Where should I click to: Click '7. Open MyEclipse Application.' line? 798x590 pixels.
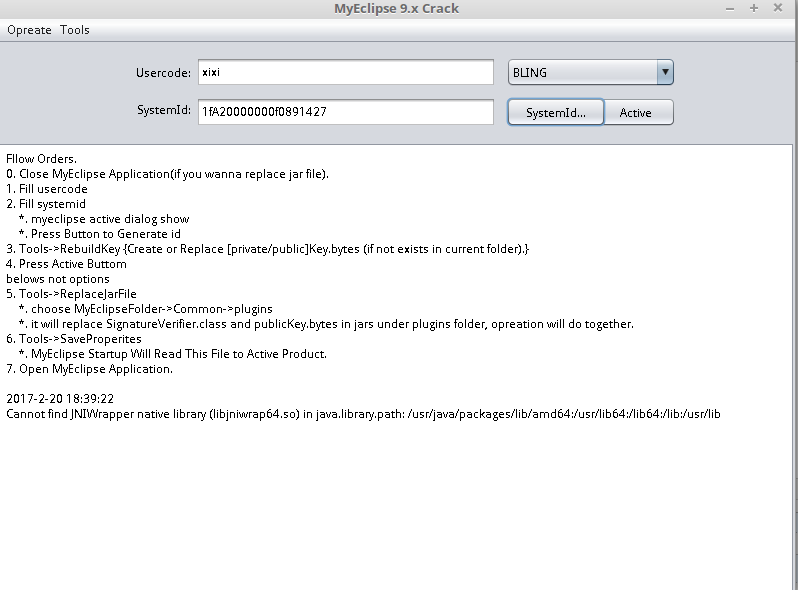(90, 369)
